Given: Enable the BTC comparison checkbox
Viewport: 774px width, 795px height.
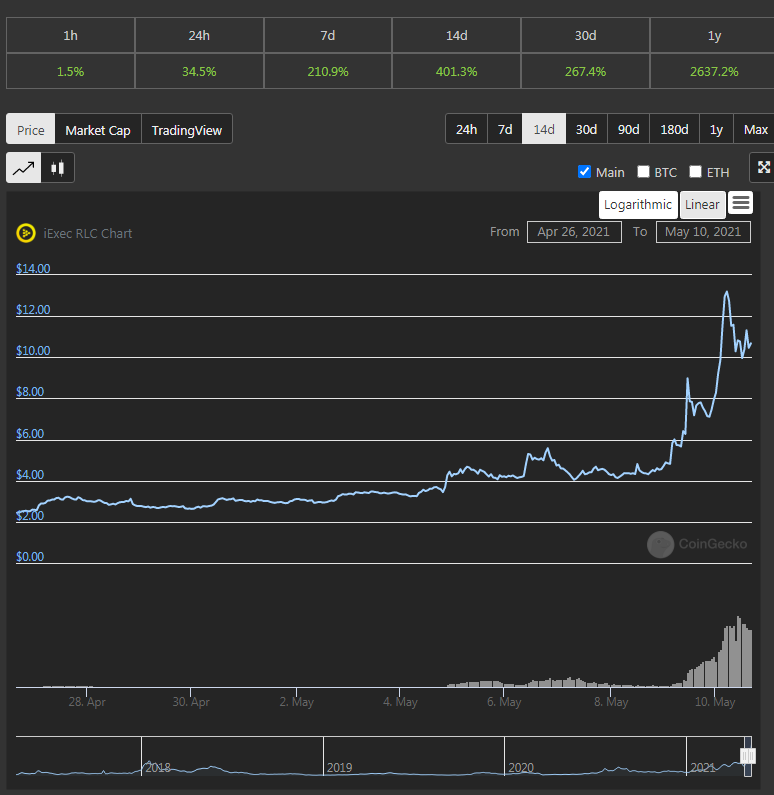Looking at the screenshot, I should 643,172.
